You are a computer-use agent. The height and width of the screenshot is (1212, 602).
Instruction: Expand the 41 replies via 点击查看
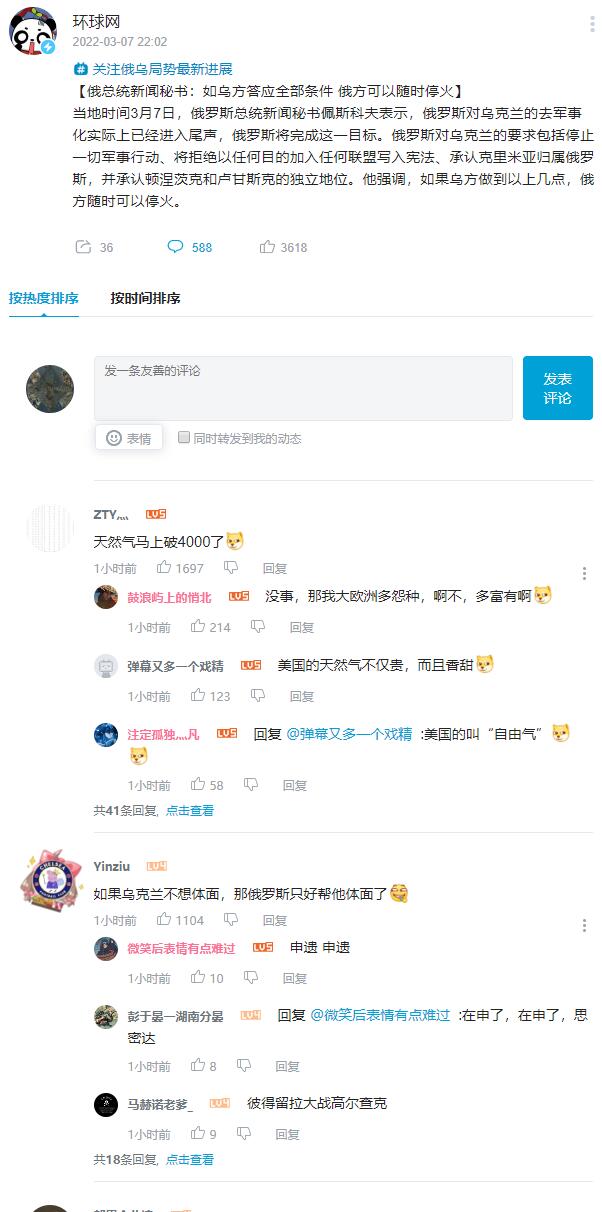(x=190, y=811)
